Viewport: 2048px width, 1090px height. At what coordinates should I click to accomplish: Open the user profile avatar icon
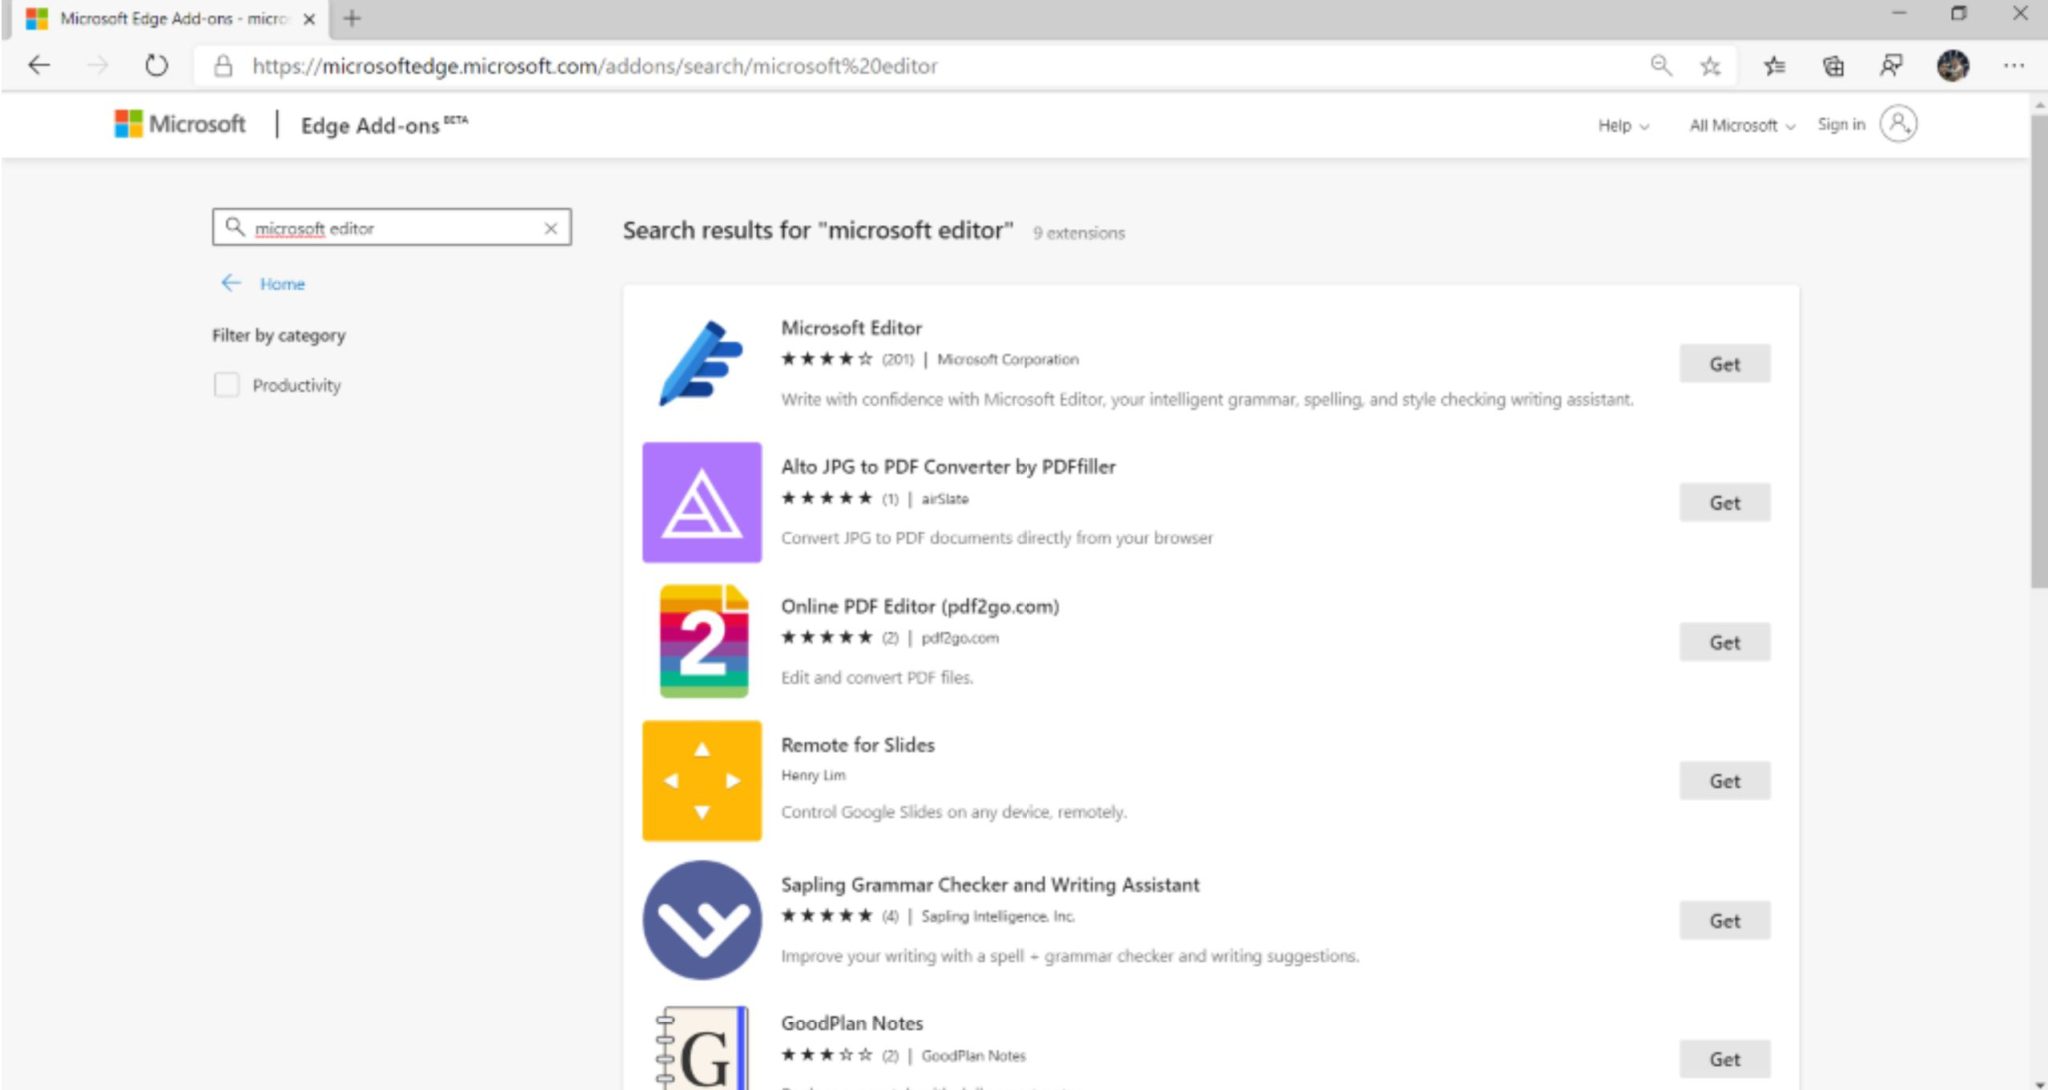tap(1898, 123)
